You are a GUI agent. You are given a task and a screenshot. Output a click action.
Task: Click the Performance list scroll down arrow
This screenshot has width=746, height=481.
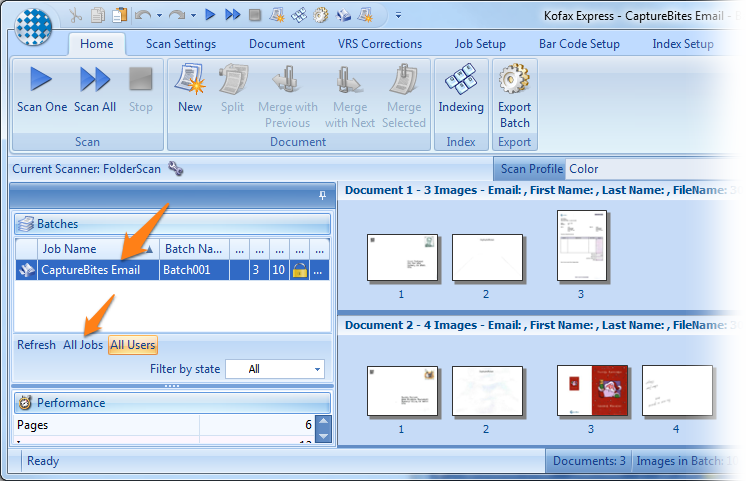tap(324, 436)
